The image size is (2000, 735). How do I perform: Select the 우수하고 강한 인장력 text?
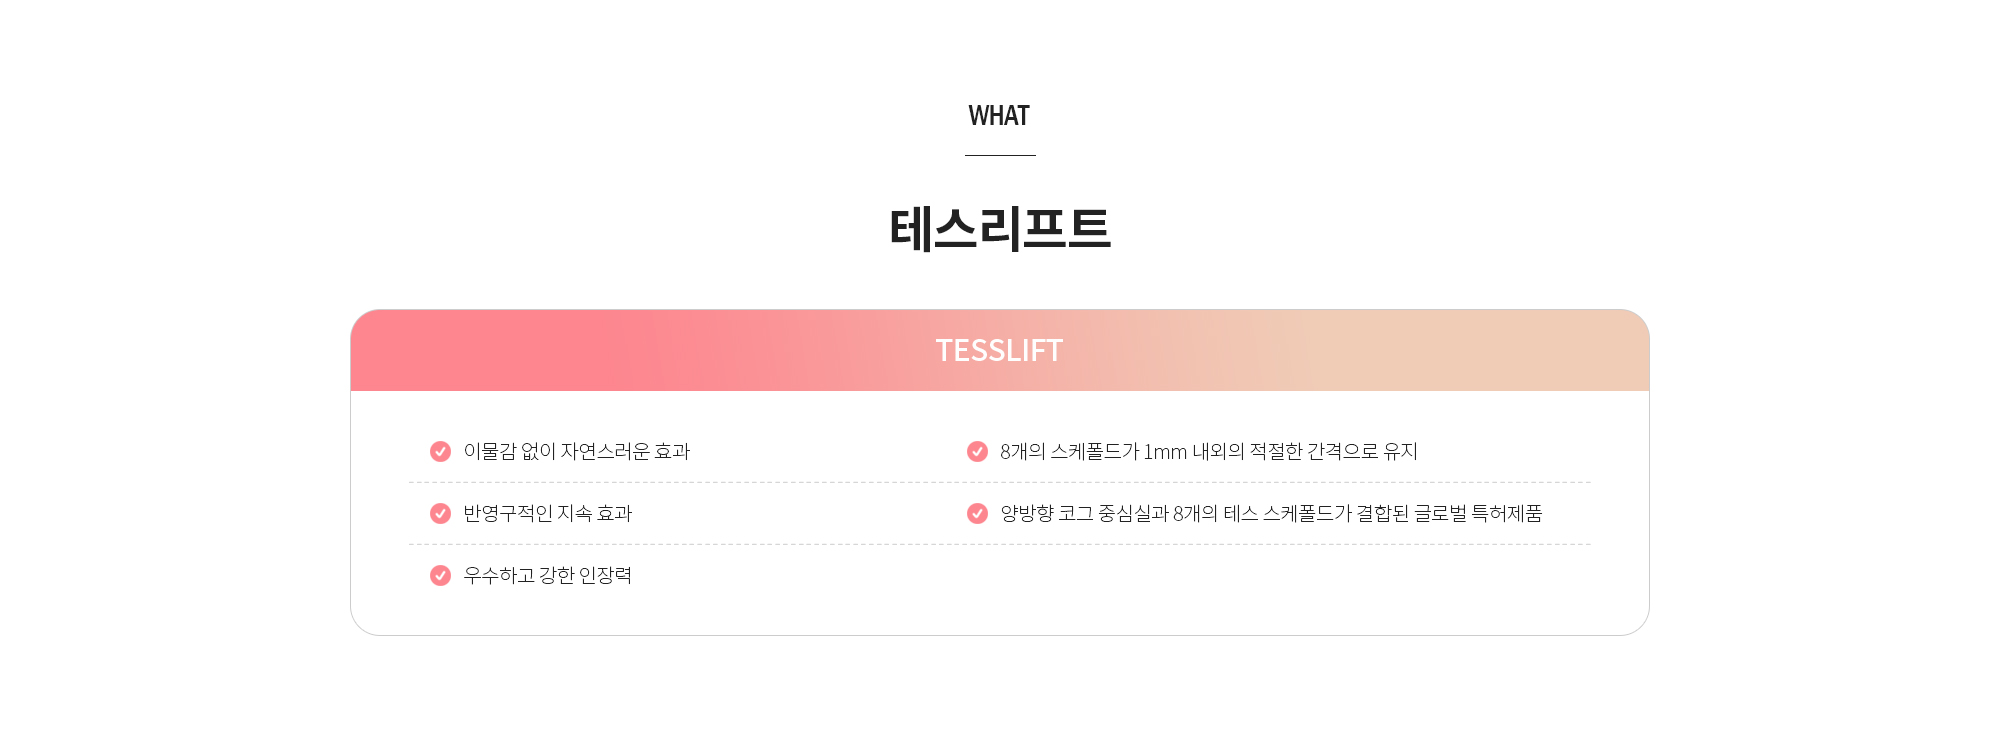(x=548, y=576)
